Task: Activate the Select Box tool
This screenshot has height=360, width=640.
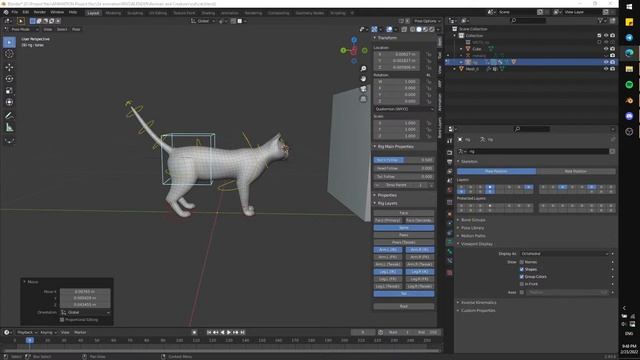Action: 9,42
